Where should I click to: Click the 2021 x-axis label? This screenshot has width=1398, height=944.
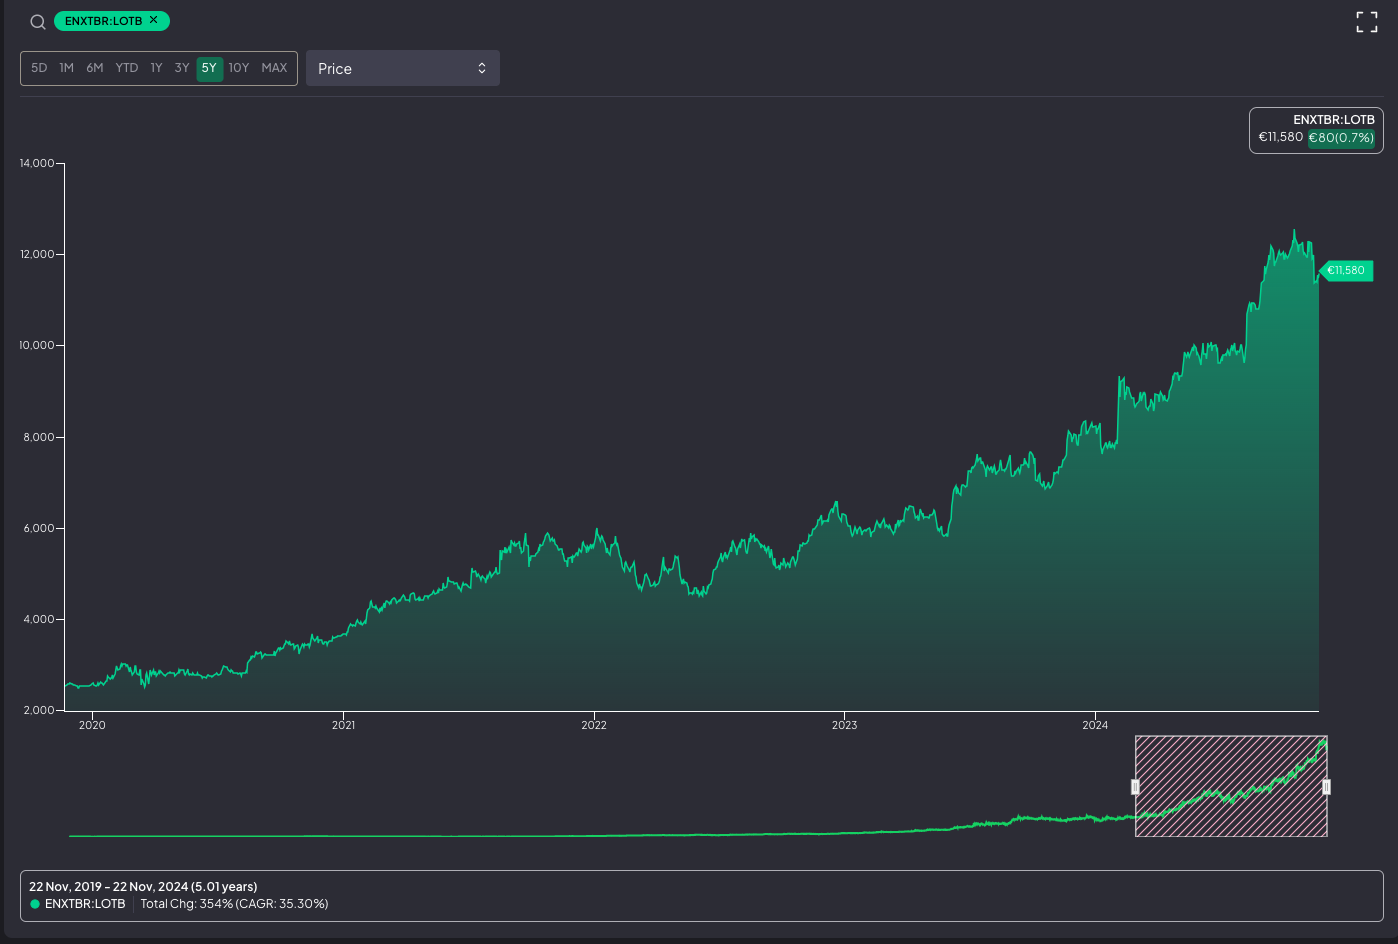pyautogui.click(x=343, y=725)
